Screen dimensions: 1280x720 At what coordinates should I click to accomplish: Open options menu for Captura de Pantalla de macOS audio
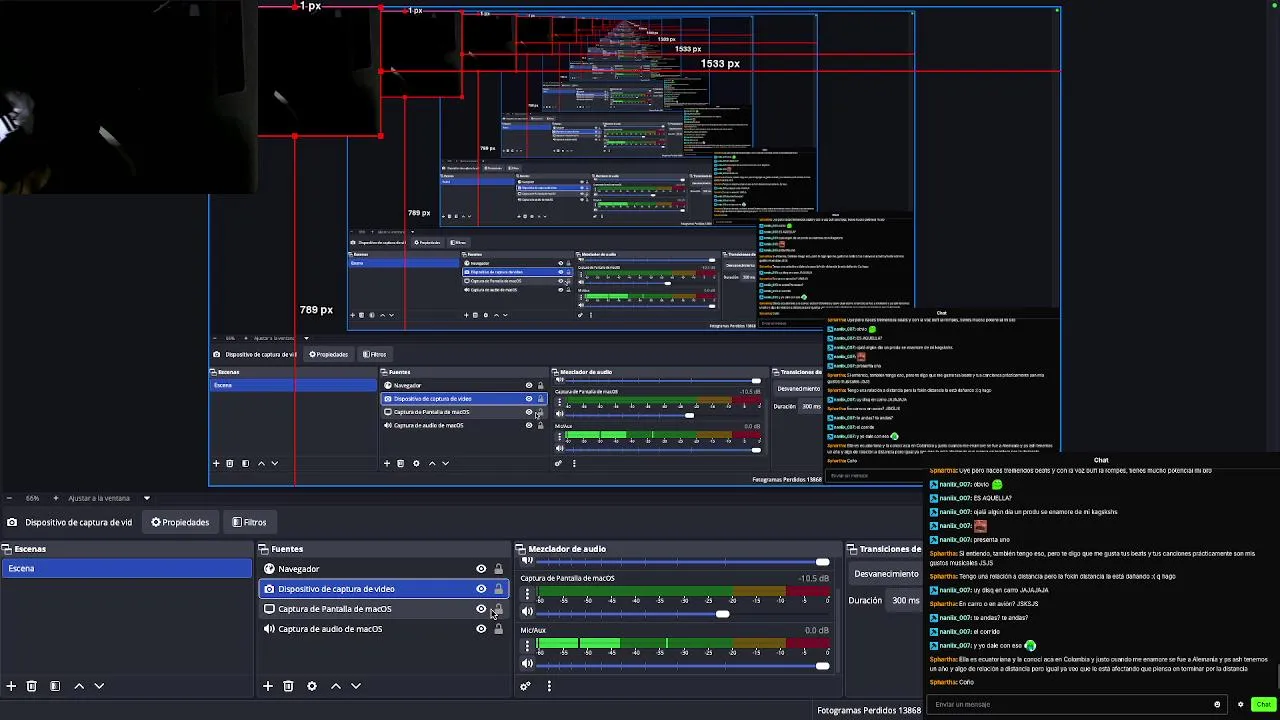[x=527, y=594]
